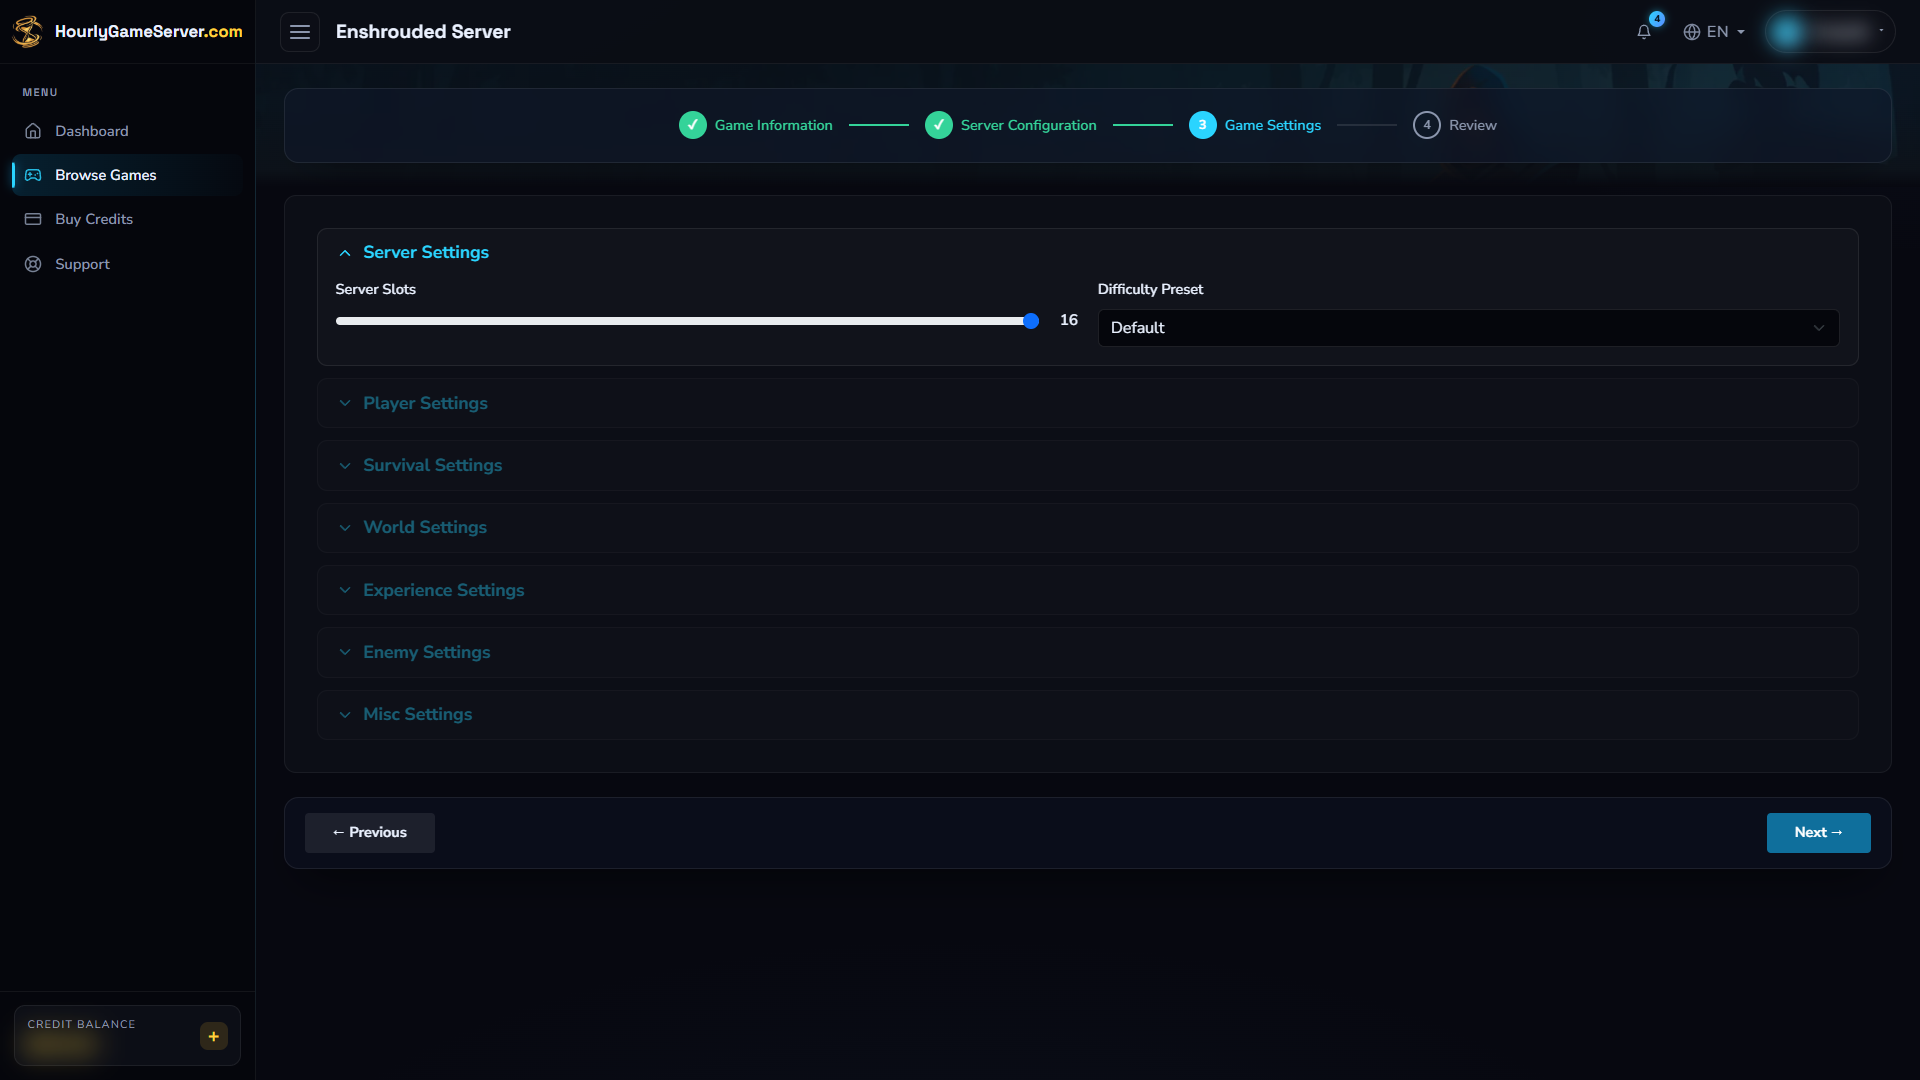This screenshot has height=1080, width=1920.
Task: Expand Enemy Settings section
Action: click(x=1087, y=652)
